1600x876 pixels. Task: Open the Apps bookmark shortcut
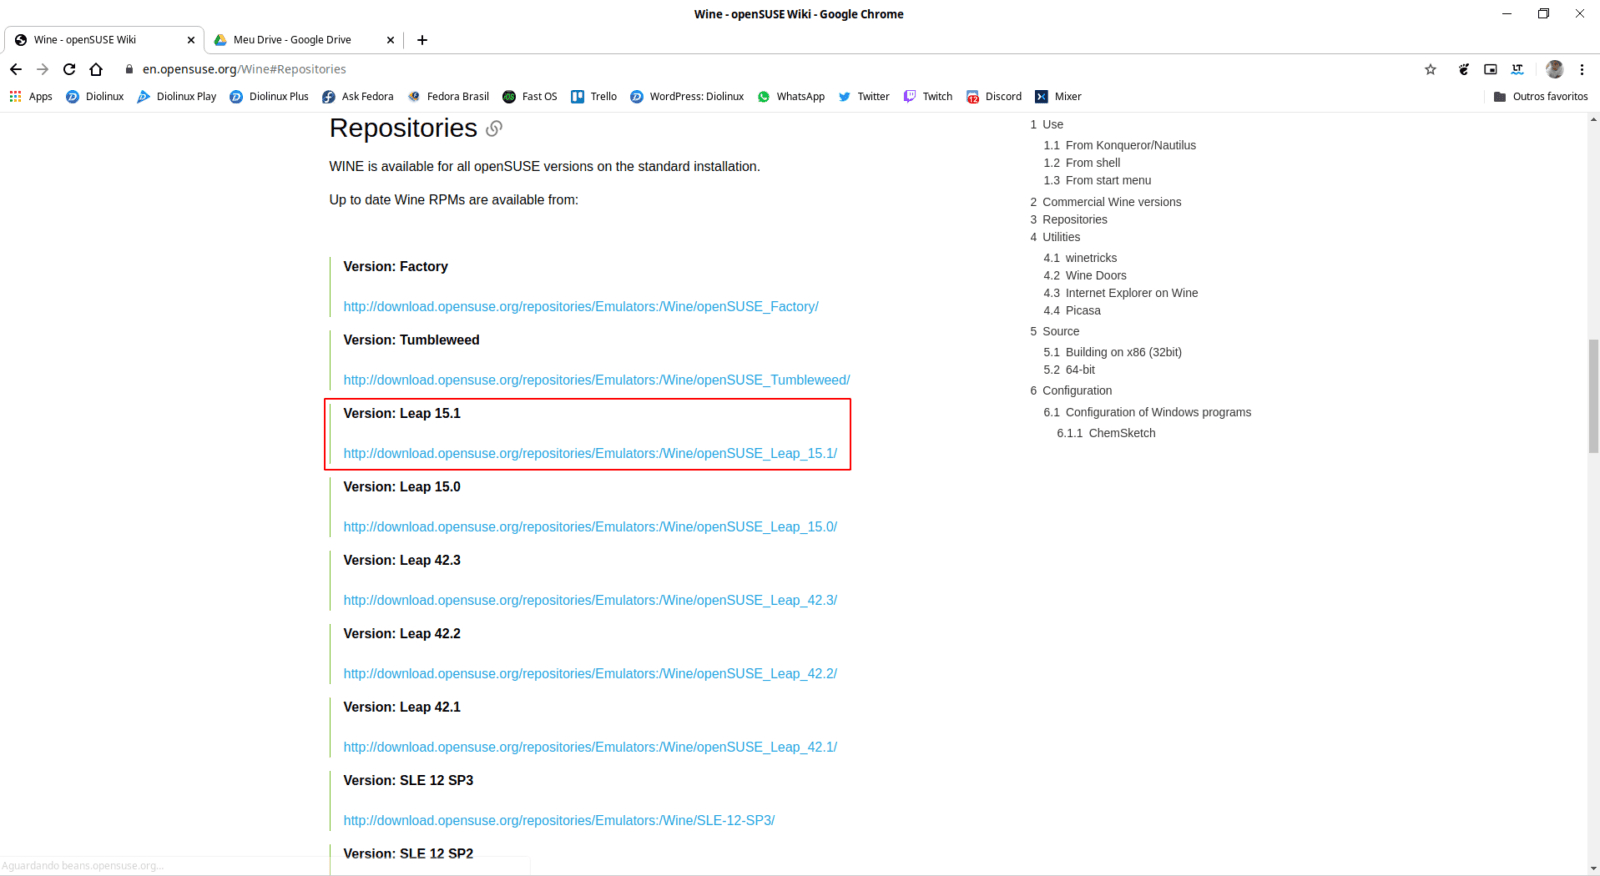31,97
